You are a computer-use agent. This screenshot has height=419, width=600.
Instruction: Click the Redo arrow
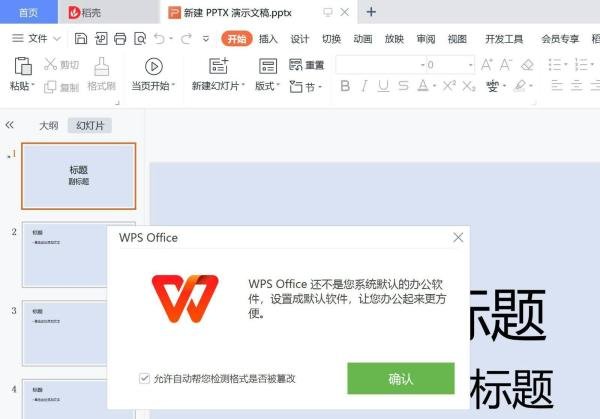(186, 39)
